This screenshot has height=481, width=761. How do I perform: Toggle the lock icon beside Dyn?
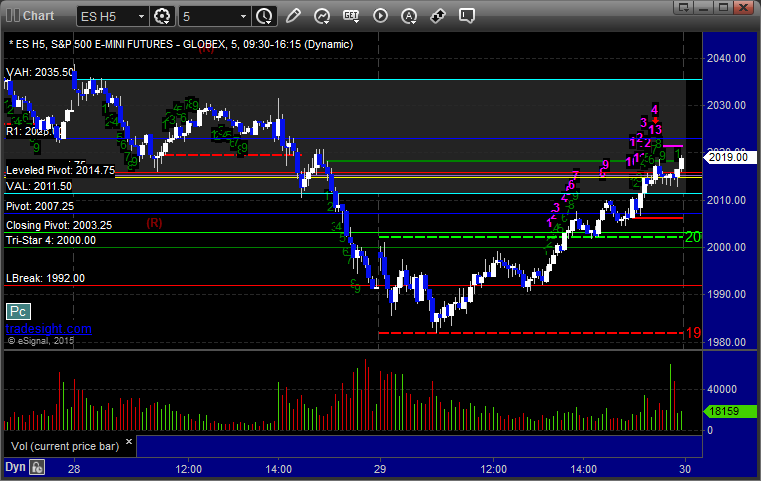[x=37, y=467]
